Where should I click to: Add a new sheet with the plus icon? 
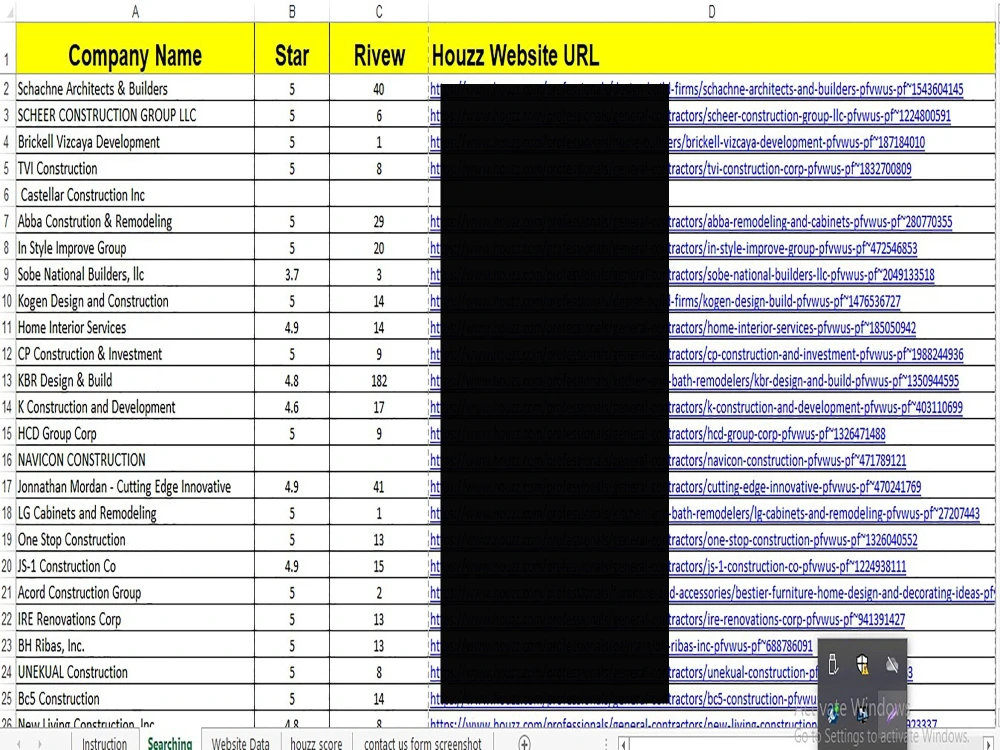click(x=524, y=742)
